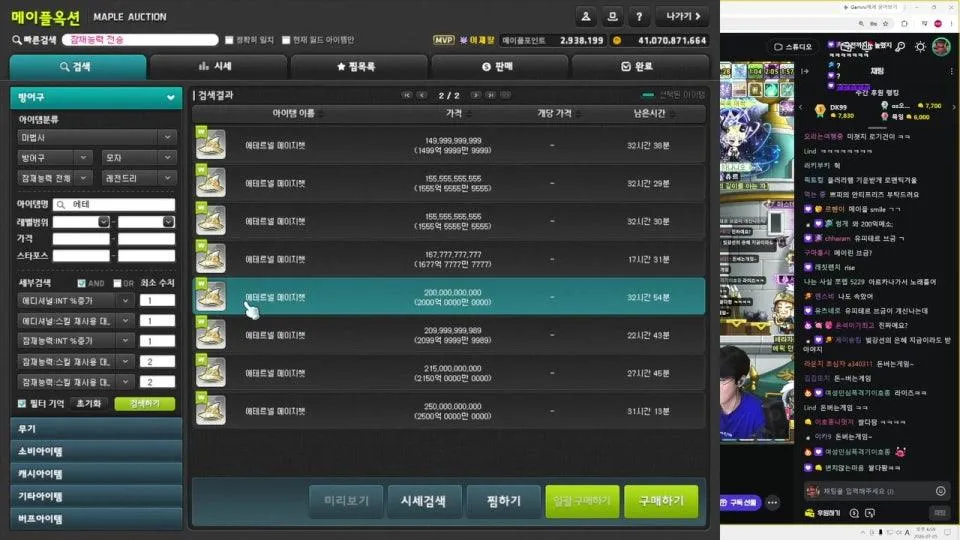Click the 초기화 reset button

tap(89, 403)
